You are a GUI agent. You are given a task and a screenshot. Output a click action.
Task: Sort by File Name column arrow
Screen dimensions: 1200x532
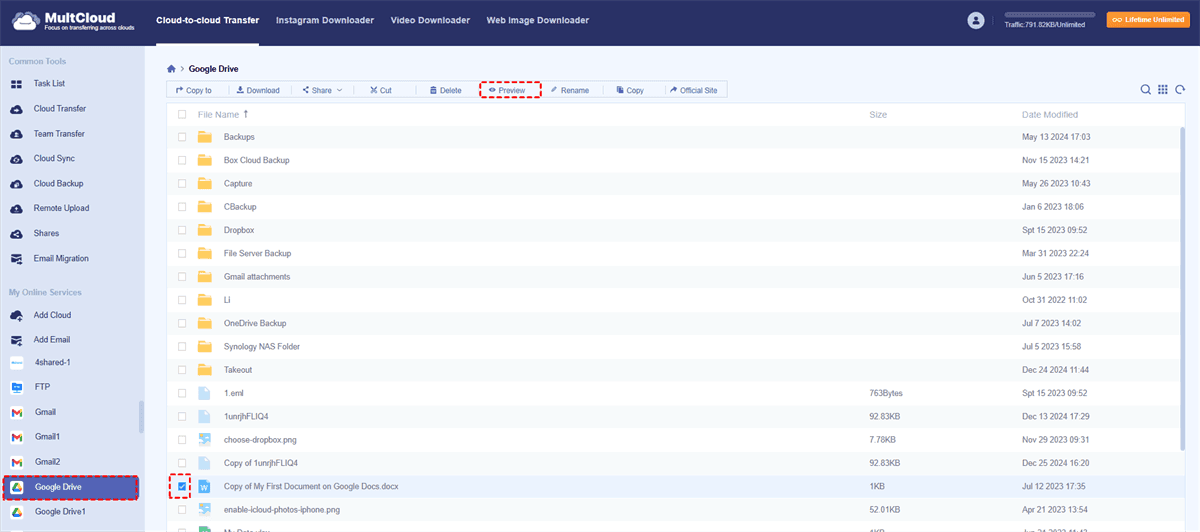[246, 114]
